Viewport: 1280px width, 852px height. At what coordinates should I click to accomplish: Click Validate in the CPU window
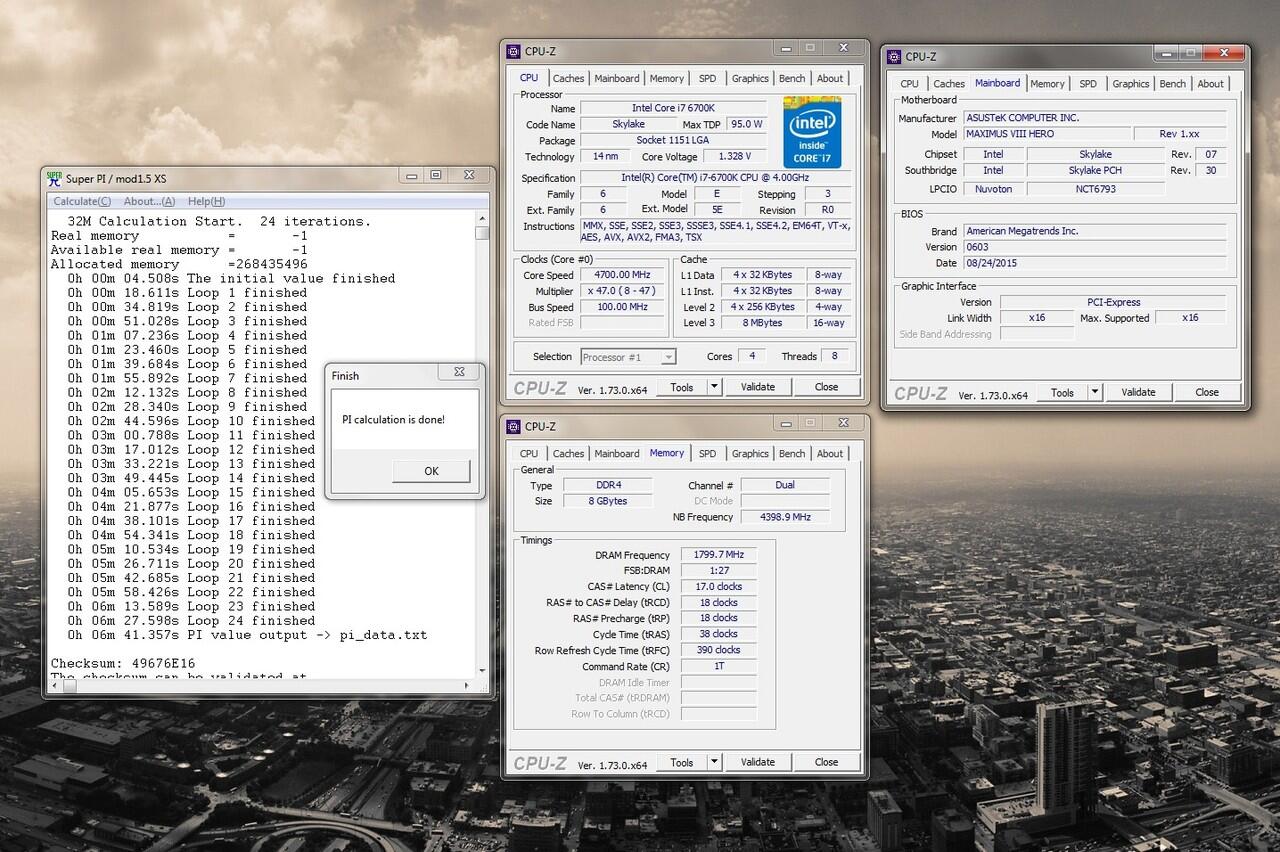pyautogui.click(x=757, y=387)
